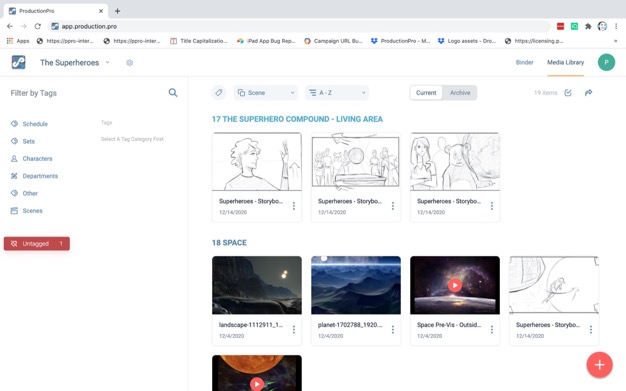Click the green browser extension icon

[x=574, y=26]
